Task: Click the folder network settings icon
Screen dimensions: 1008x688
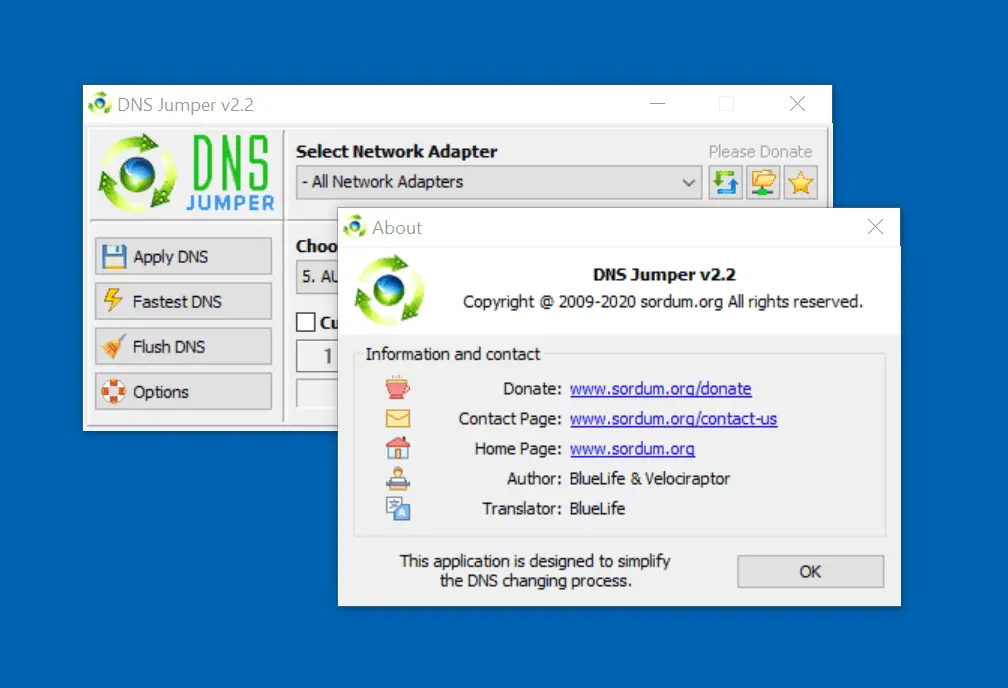Action: (x=763, y=183)
